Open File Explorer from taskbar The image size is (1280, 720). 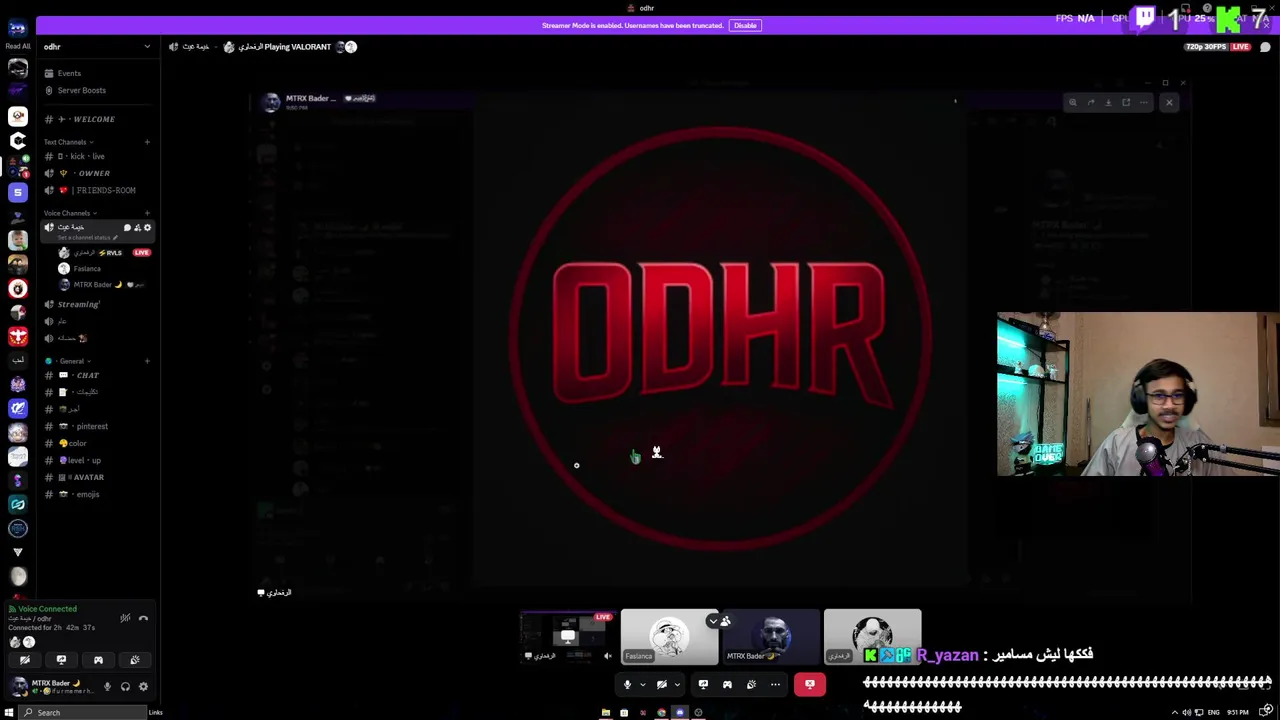[606, 712]
